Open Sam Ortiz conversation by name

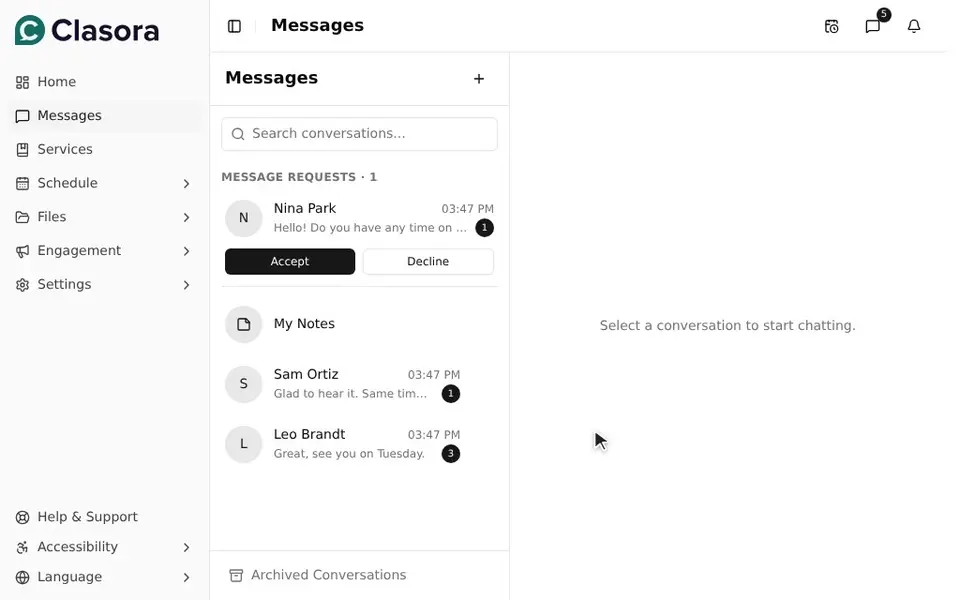[x=306, y=374]
